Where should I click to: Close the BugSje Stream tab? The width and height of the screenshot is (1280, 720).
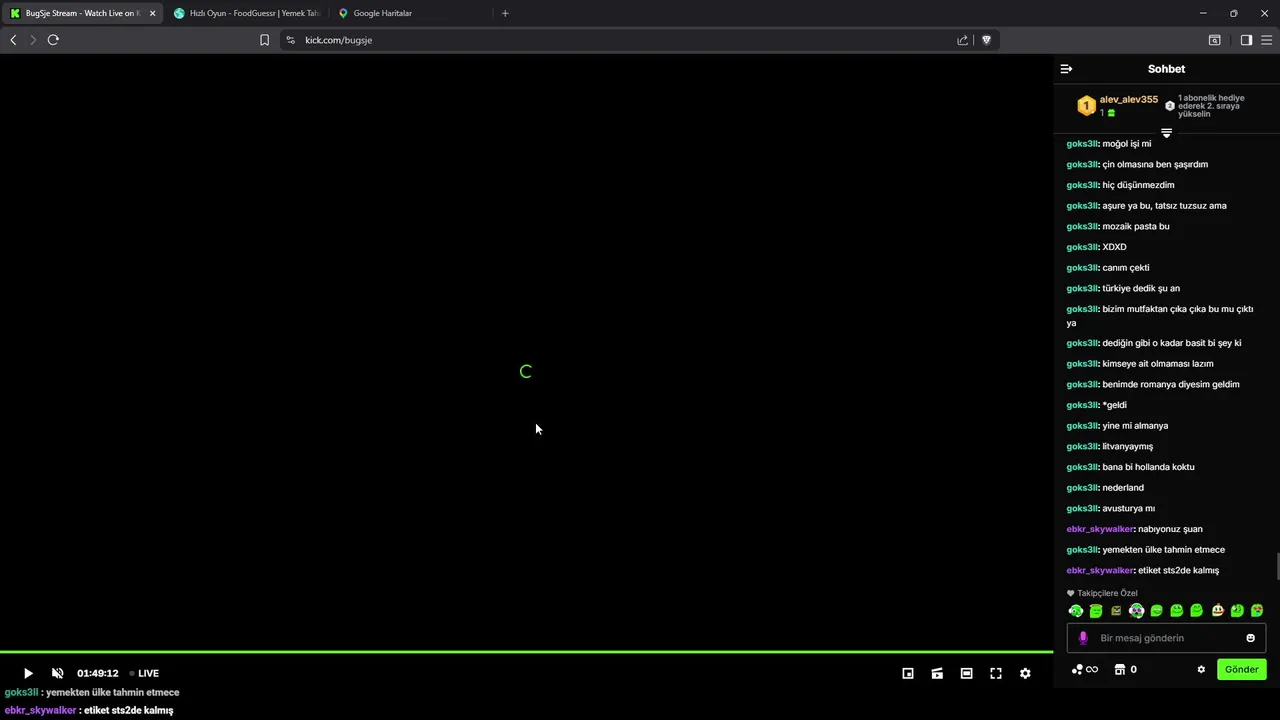pos(152,13)
